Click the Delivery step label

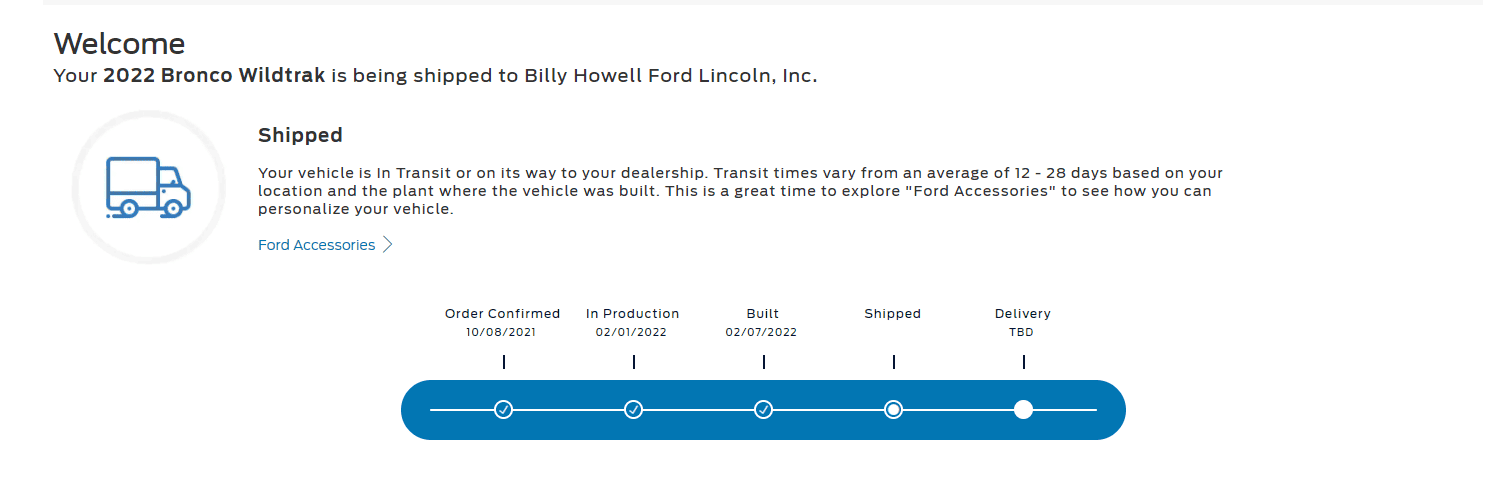tap(1023, 313)
